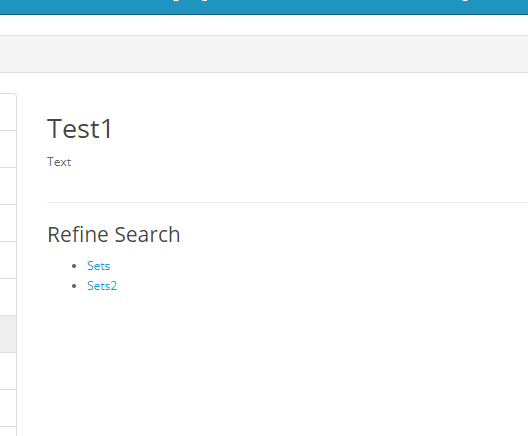Select the second sidebar list item
528x436 pixels.
(x=8, y=149)
